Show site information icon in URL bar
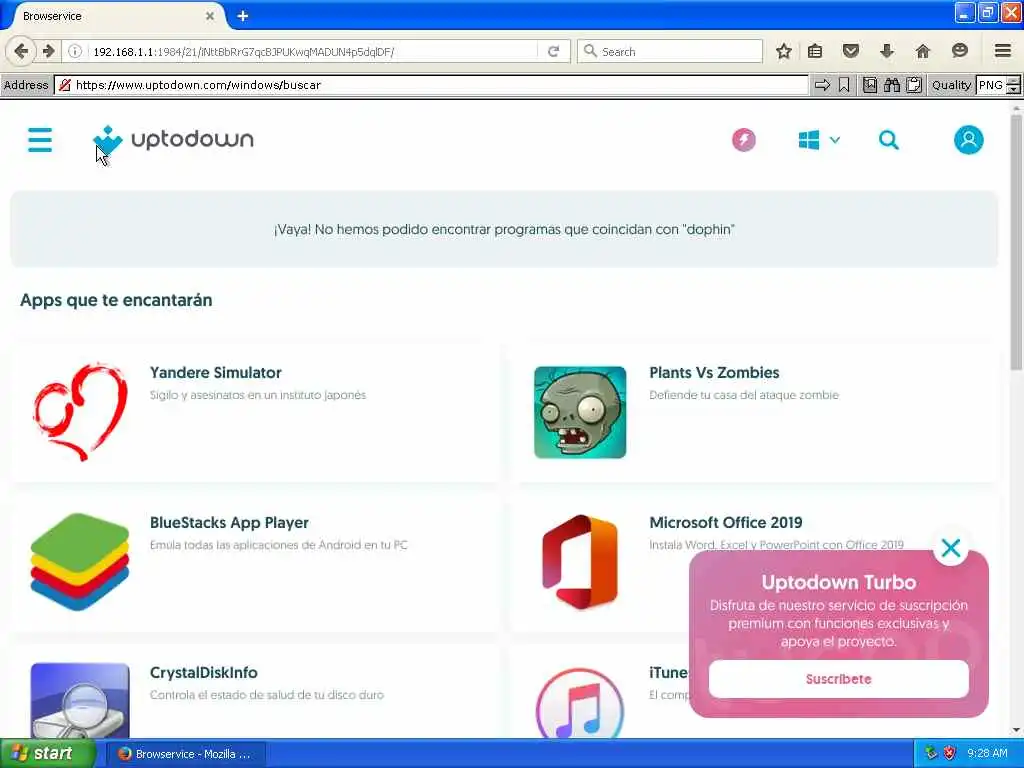Screen dimensions: 1024x768 coord(74,51)
